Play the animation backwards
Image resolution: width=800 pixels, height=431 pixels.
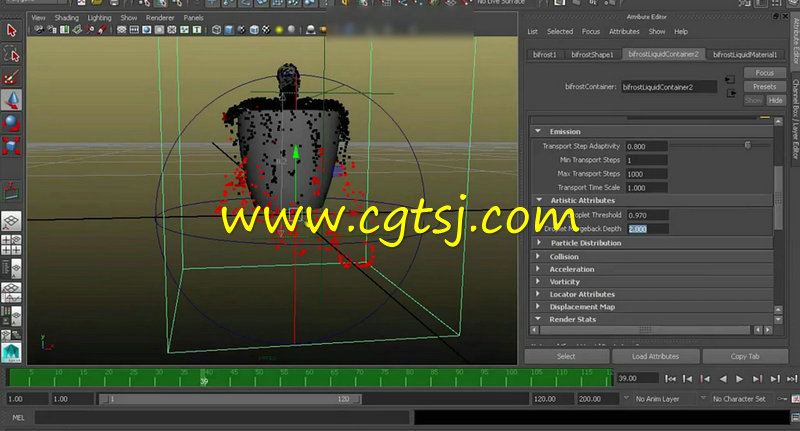point(722,378)
